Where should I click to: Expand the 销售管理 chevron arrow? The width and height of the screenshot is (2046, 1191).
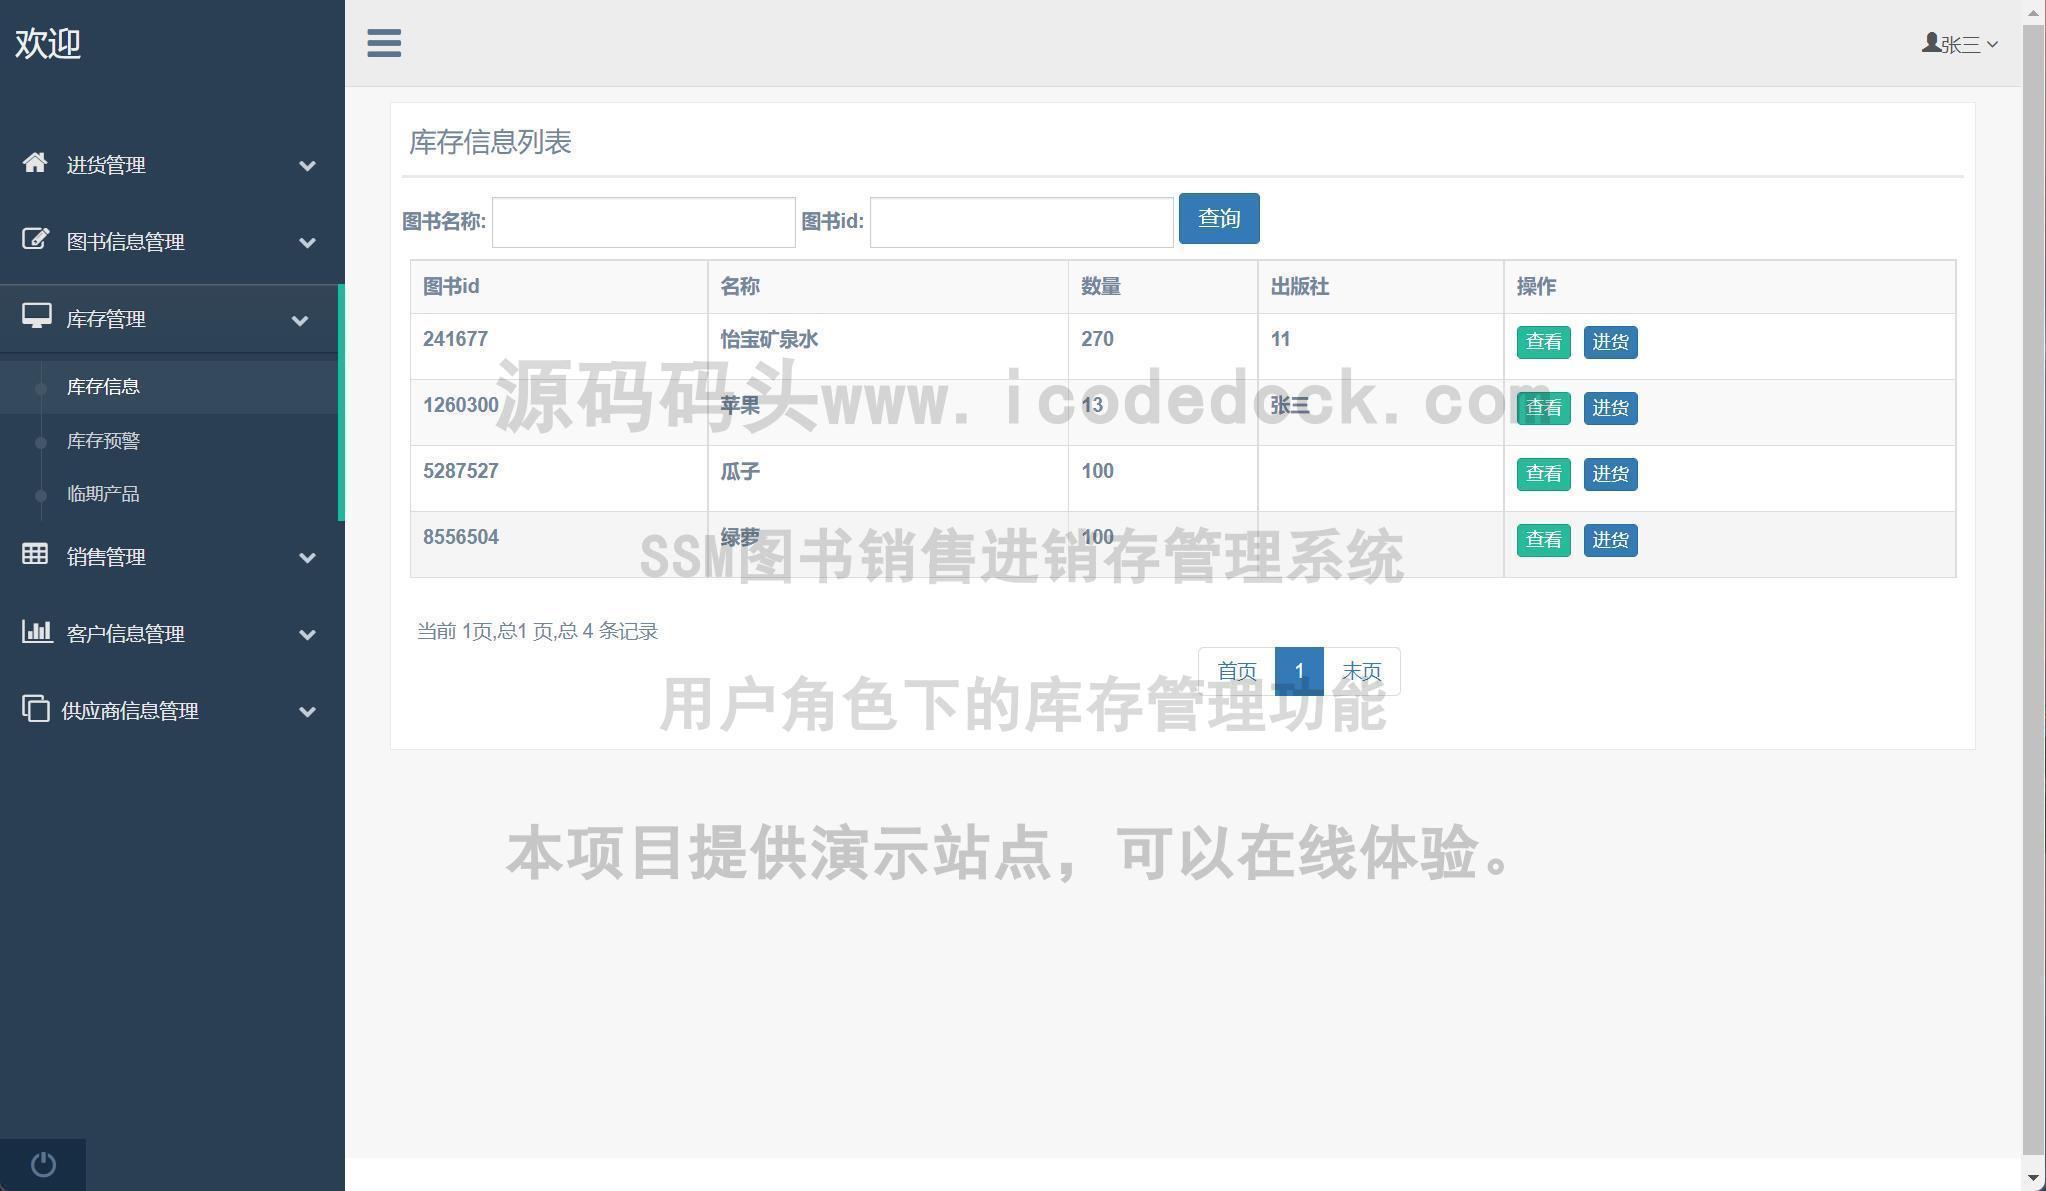(x=307, y=558)
